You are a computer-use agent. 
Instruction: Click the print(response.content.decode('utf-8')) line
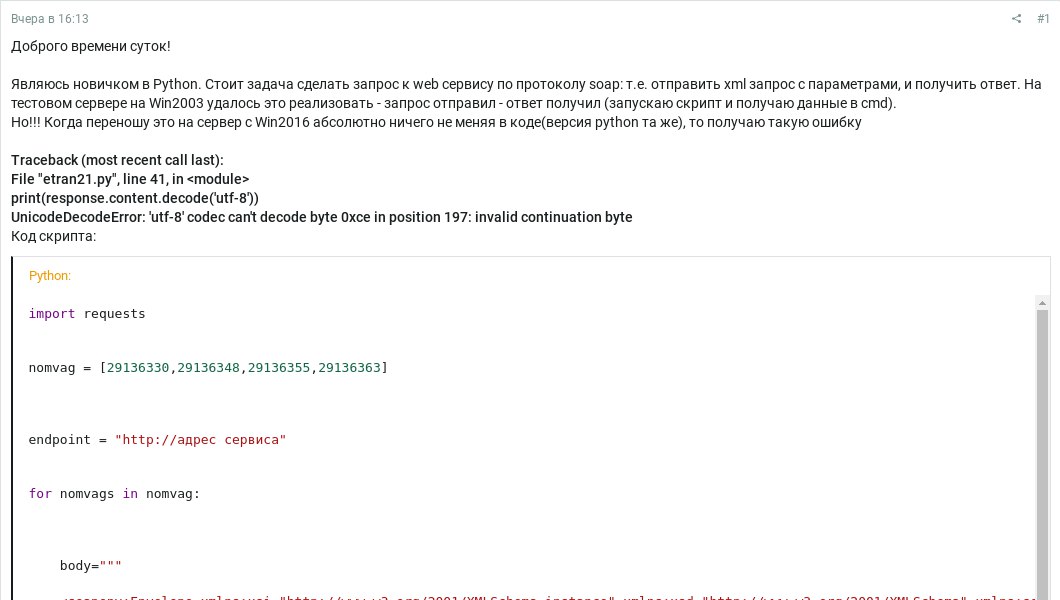135,198
